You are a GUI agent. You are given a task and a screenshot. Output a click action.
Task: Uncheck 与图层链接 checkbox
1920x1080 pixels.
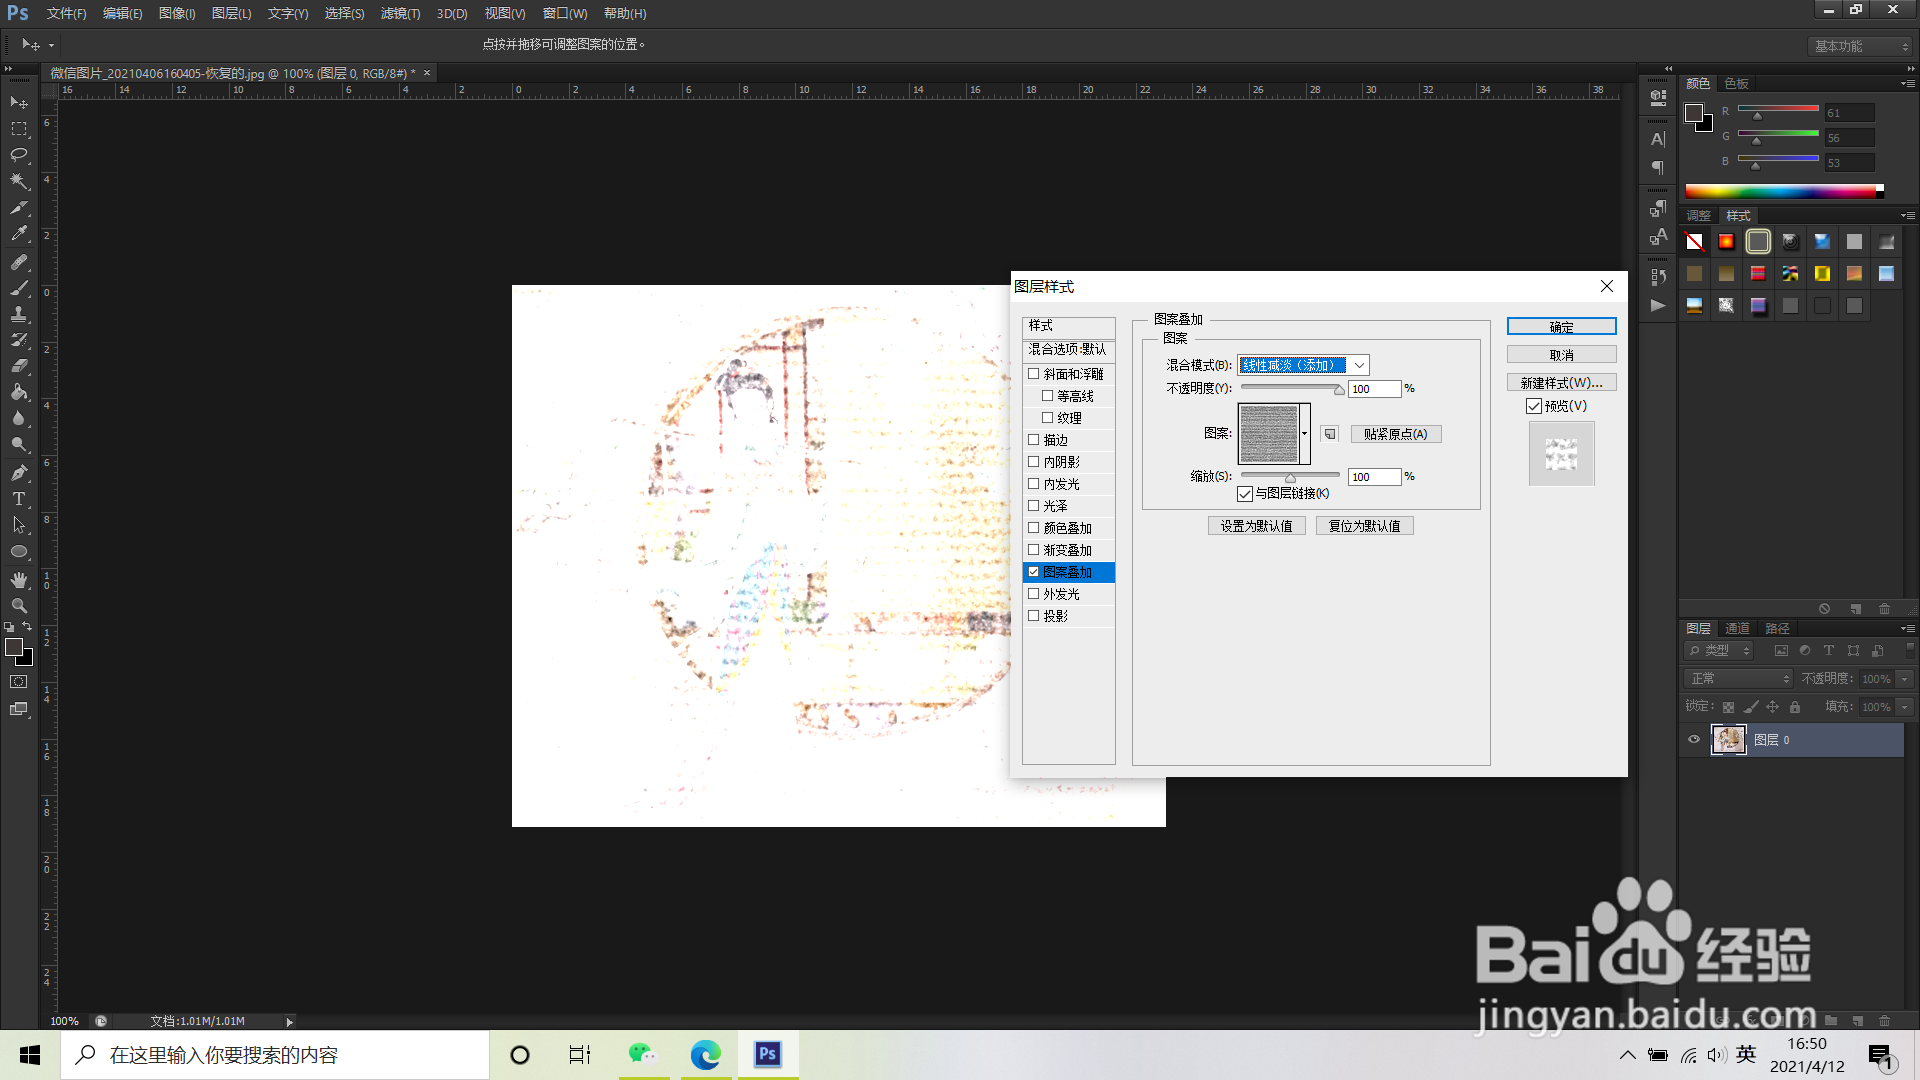(1245, 494)
